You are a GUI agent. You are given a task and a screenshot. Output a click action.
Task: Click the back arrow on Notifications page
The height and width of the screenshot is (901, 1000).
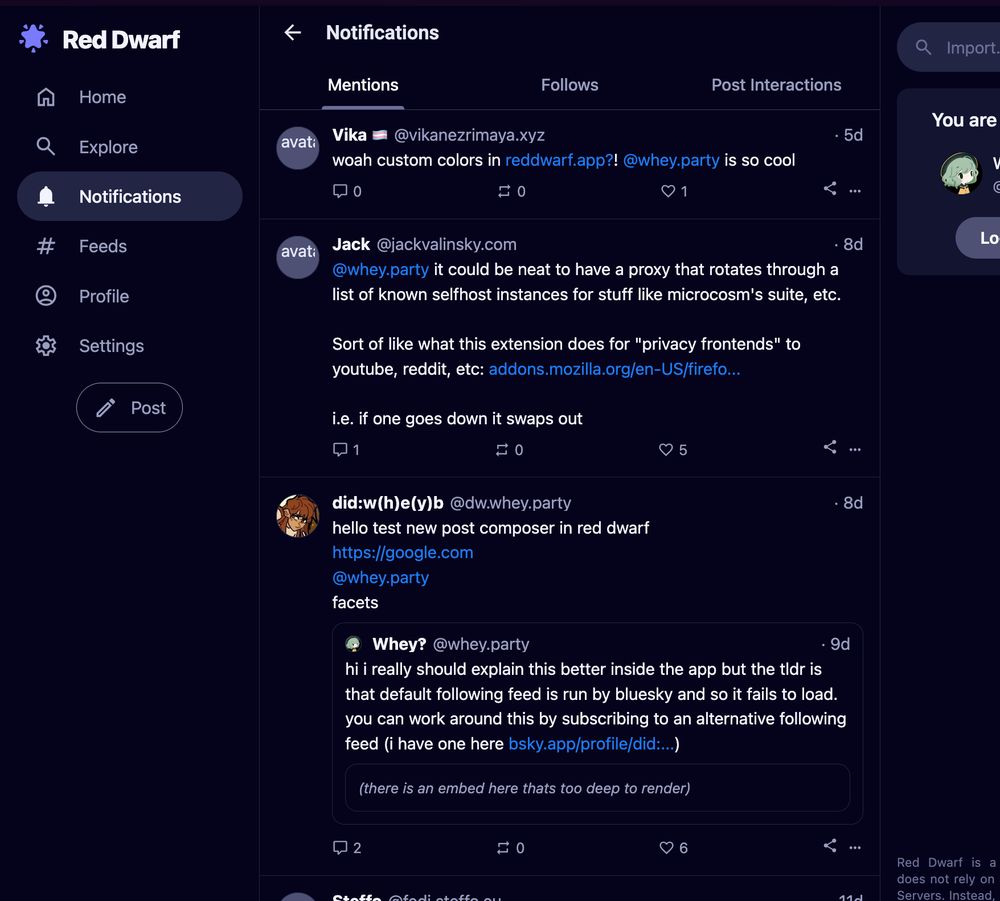click(x=292, y=32)
